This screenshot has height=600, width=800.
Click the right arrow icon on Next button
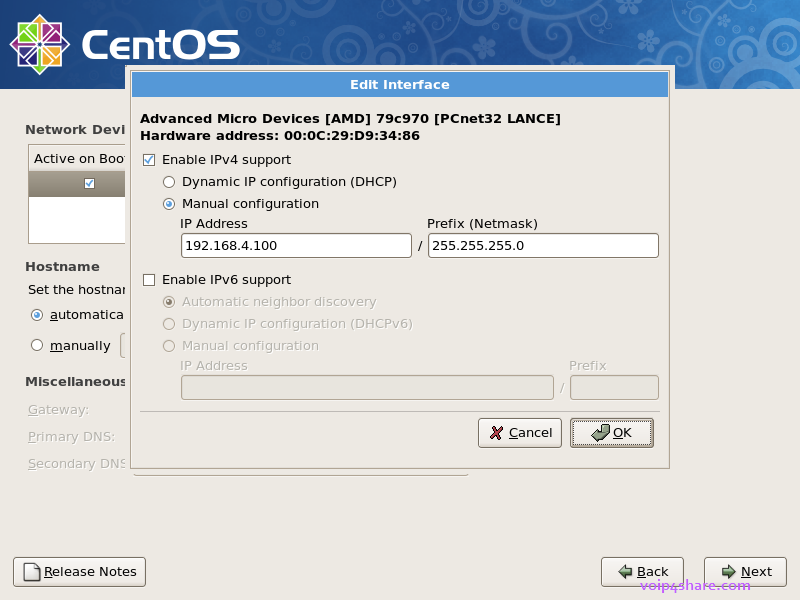[726, 571]
